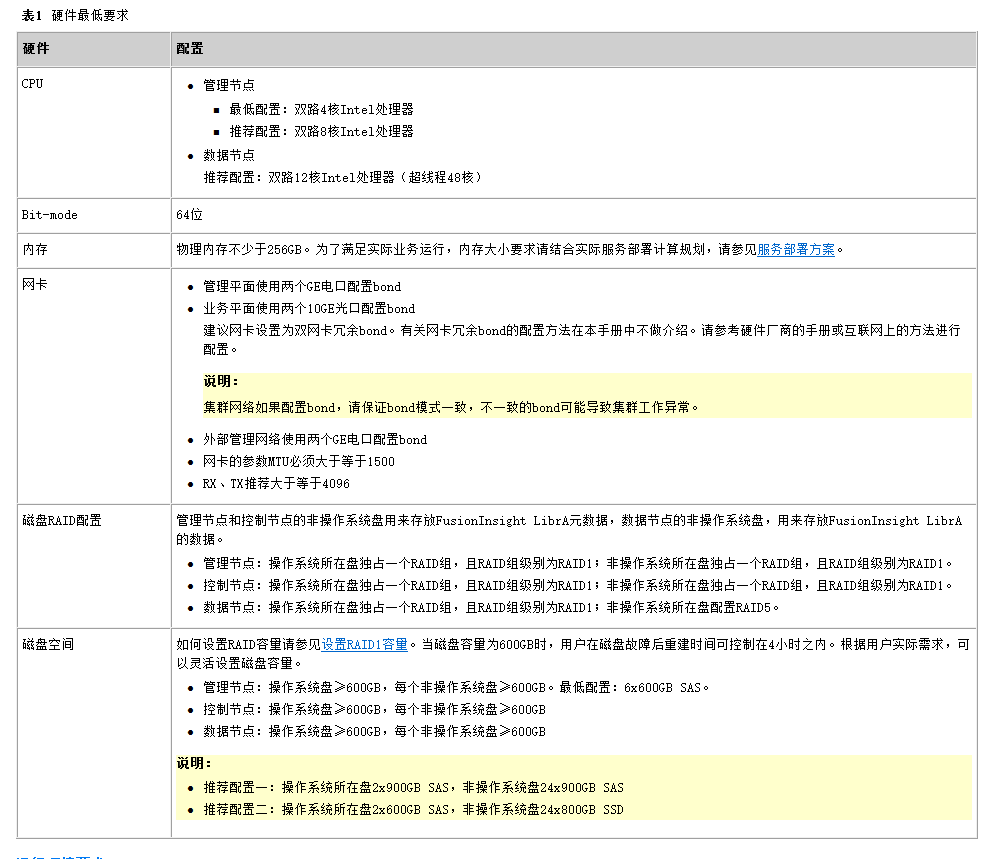Open the 设置RAID1容量 link
This screenshot has height=859, width=991.
pyautogui.click(x=365, y=644)
